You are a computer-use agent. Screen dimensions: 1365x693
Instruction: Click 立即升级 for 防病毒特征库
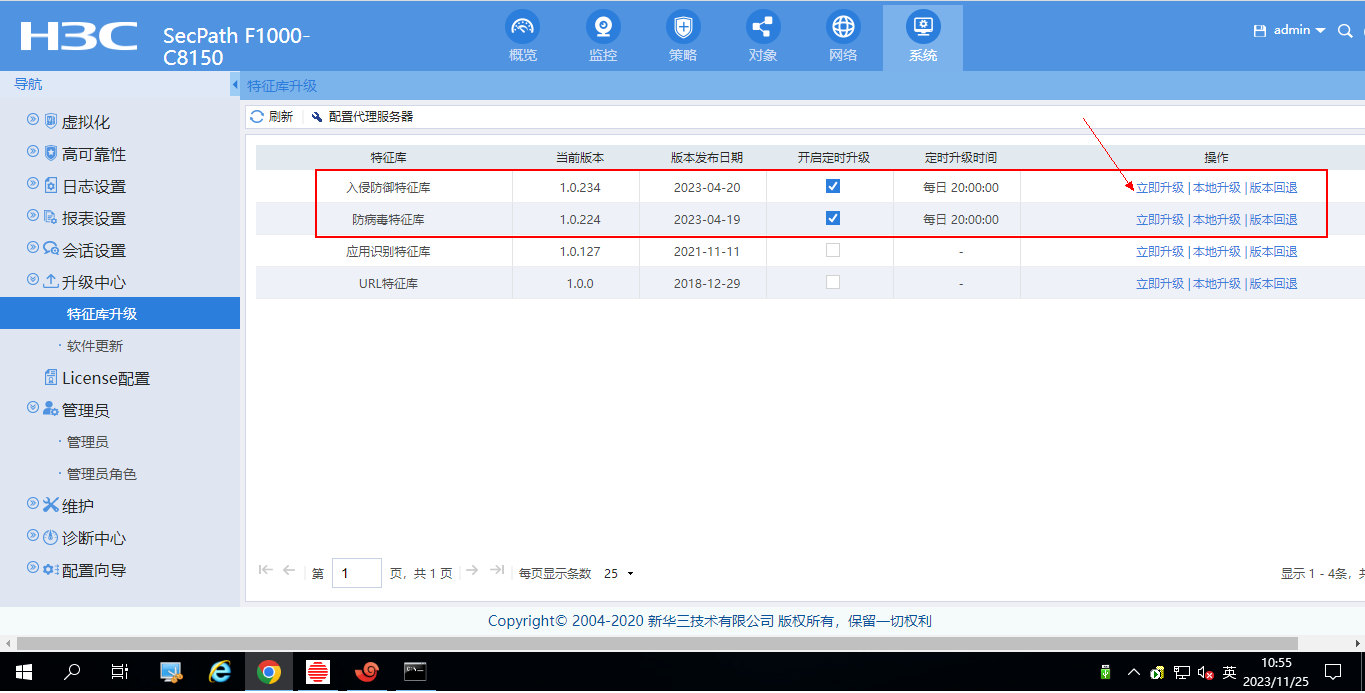coord(1160,219)
